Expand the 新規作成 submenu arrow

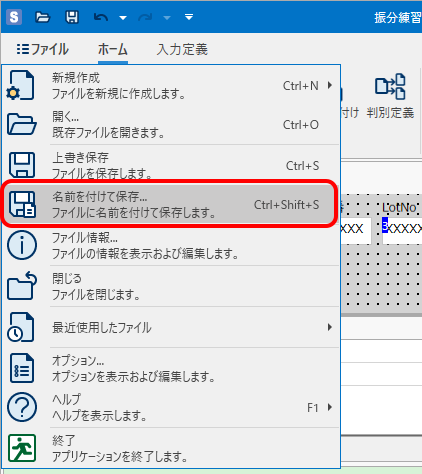coord(330,85)
